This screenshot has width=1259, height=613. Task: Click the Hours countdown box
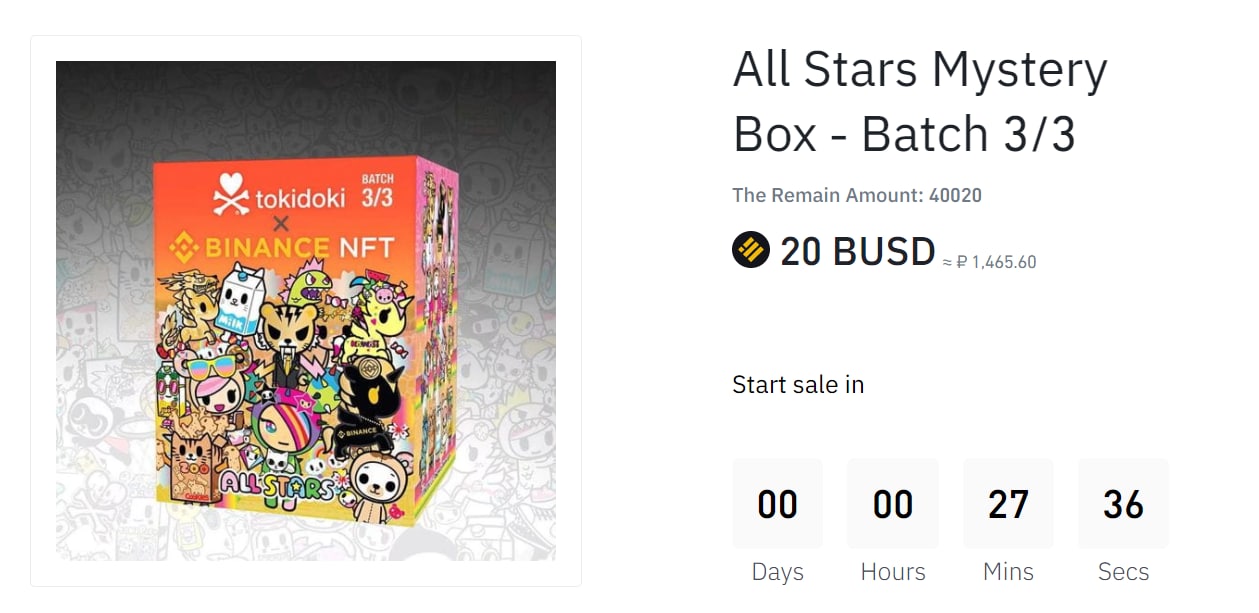click(892, 504)
